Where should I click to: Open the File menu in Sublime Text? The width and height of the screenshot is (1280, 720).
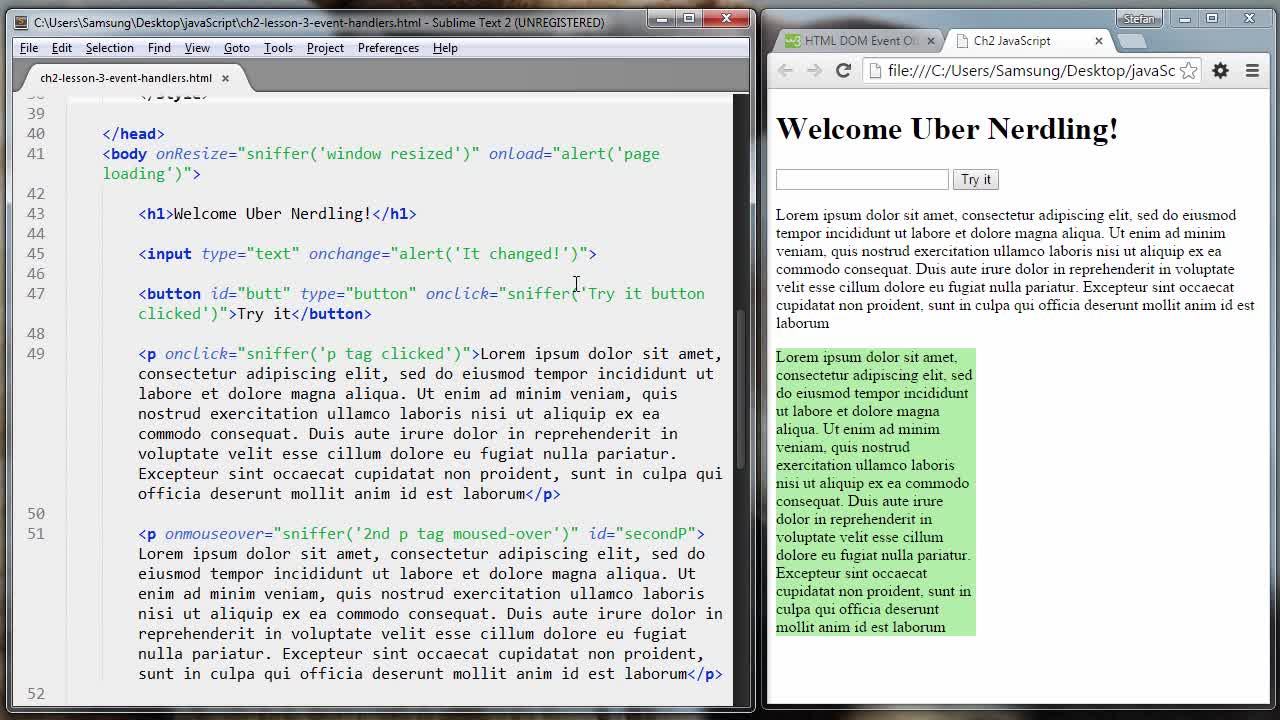coord(29,48)
